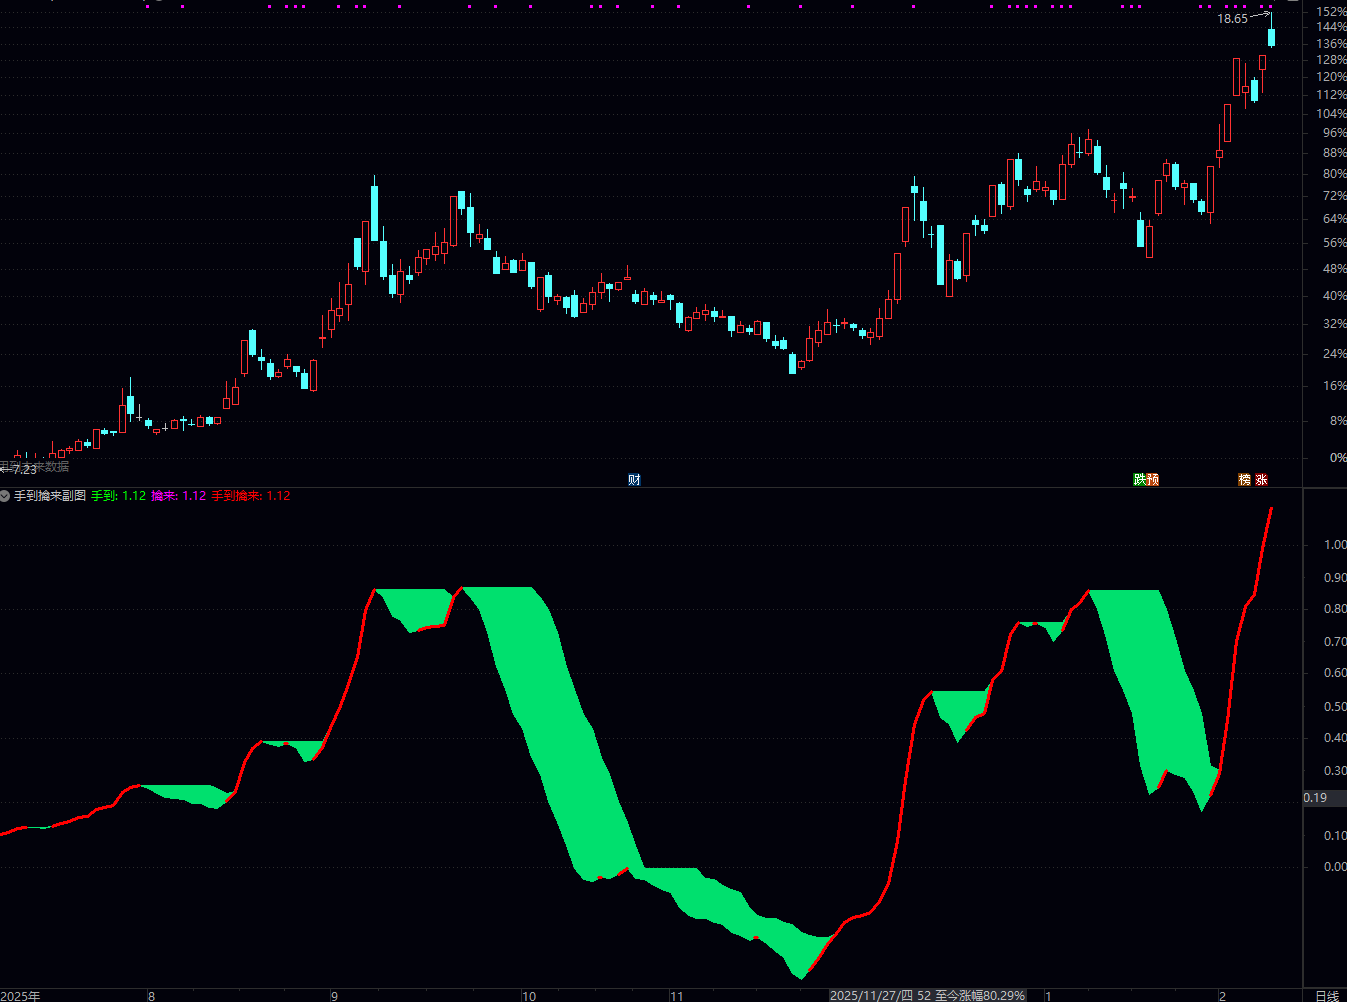Click the 0% label on price axis
The image size is (1347, 1002).
pos(1338,458)
